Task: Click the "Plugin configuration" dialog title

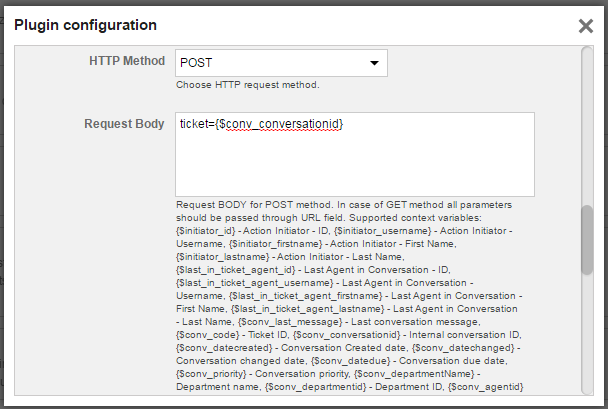Action: [85, 24]
